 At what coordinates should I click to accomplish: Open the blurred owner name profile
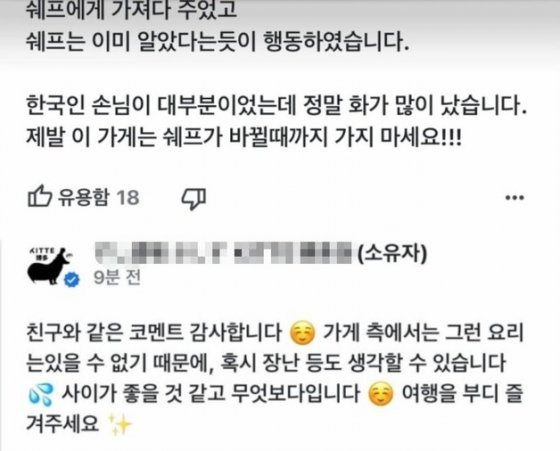pos(224,253)
